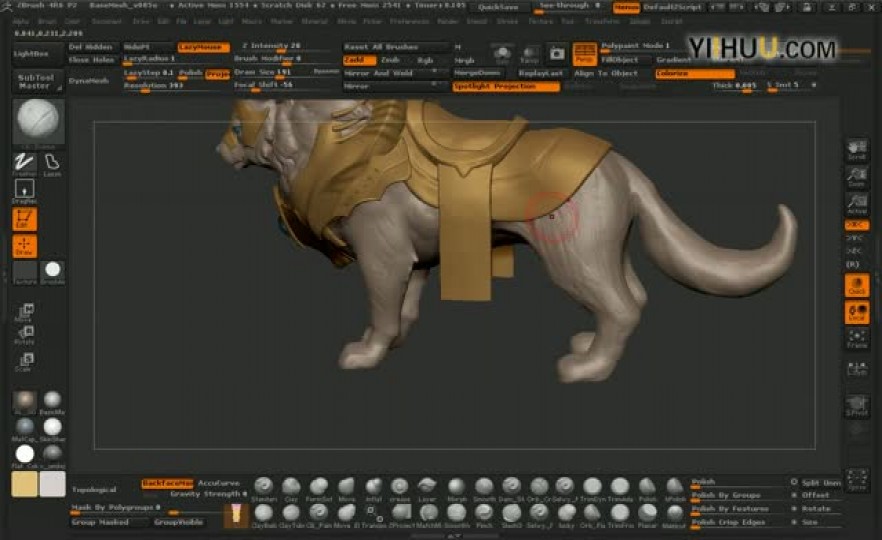
Task: Select the Planar brush icon
Action: 647,515
